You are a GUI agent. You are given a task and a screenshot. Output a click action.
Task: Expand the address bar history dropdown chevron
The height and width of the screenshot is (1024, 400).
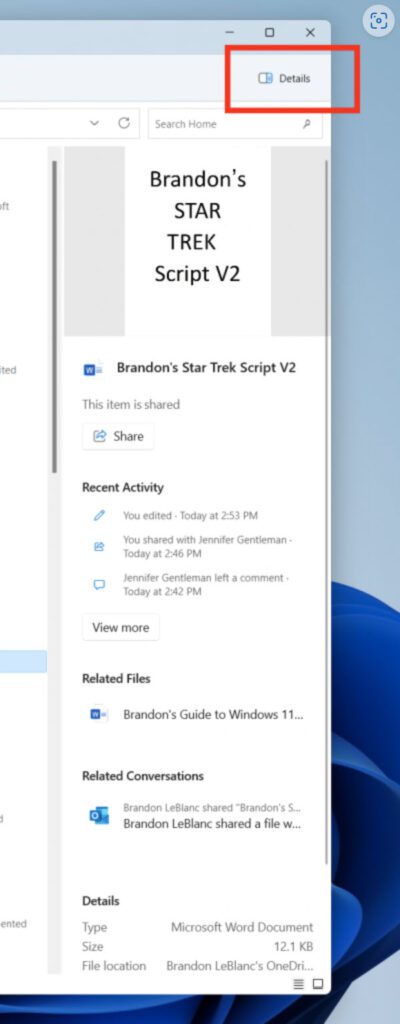[x=94, y=123]
